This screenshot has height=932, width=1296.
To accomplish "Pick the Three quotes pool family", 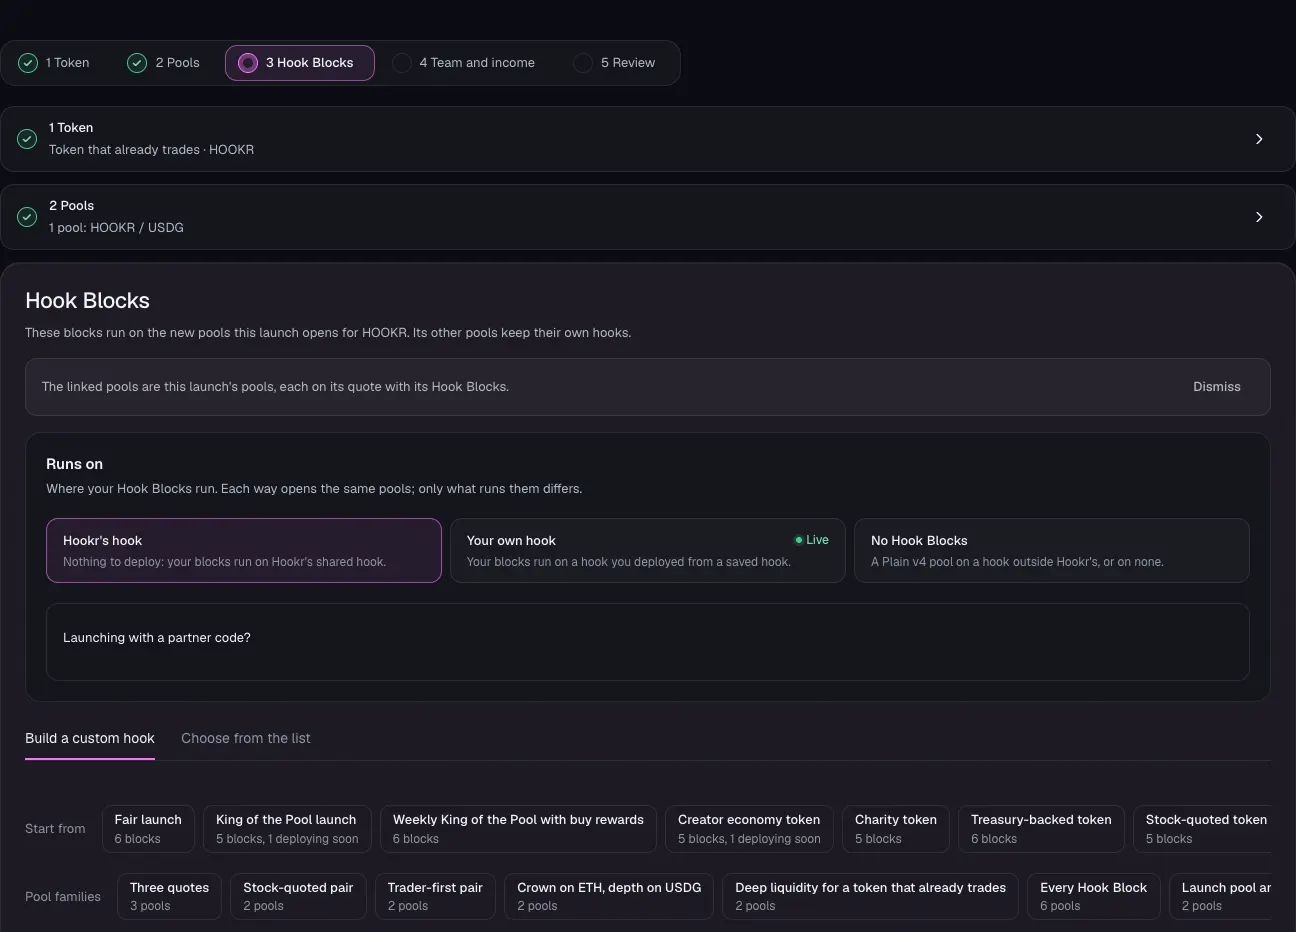I will click(x=169, y=896).
